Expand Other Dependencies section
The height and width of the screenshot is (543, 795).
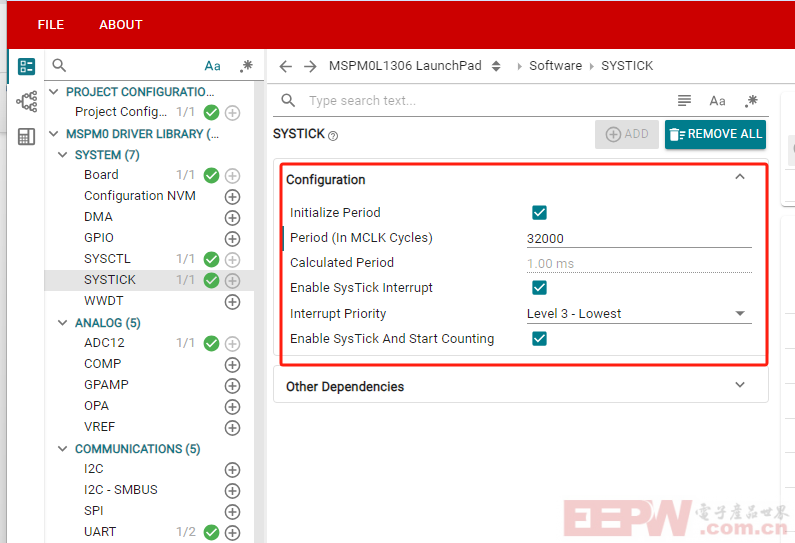[x=740, y=385]
